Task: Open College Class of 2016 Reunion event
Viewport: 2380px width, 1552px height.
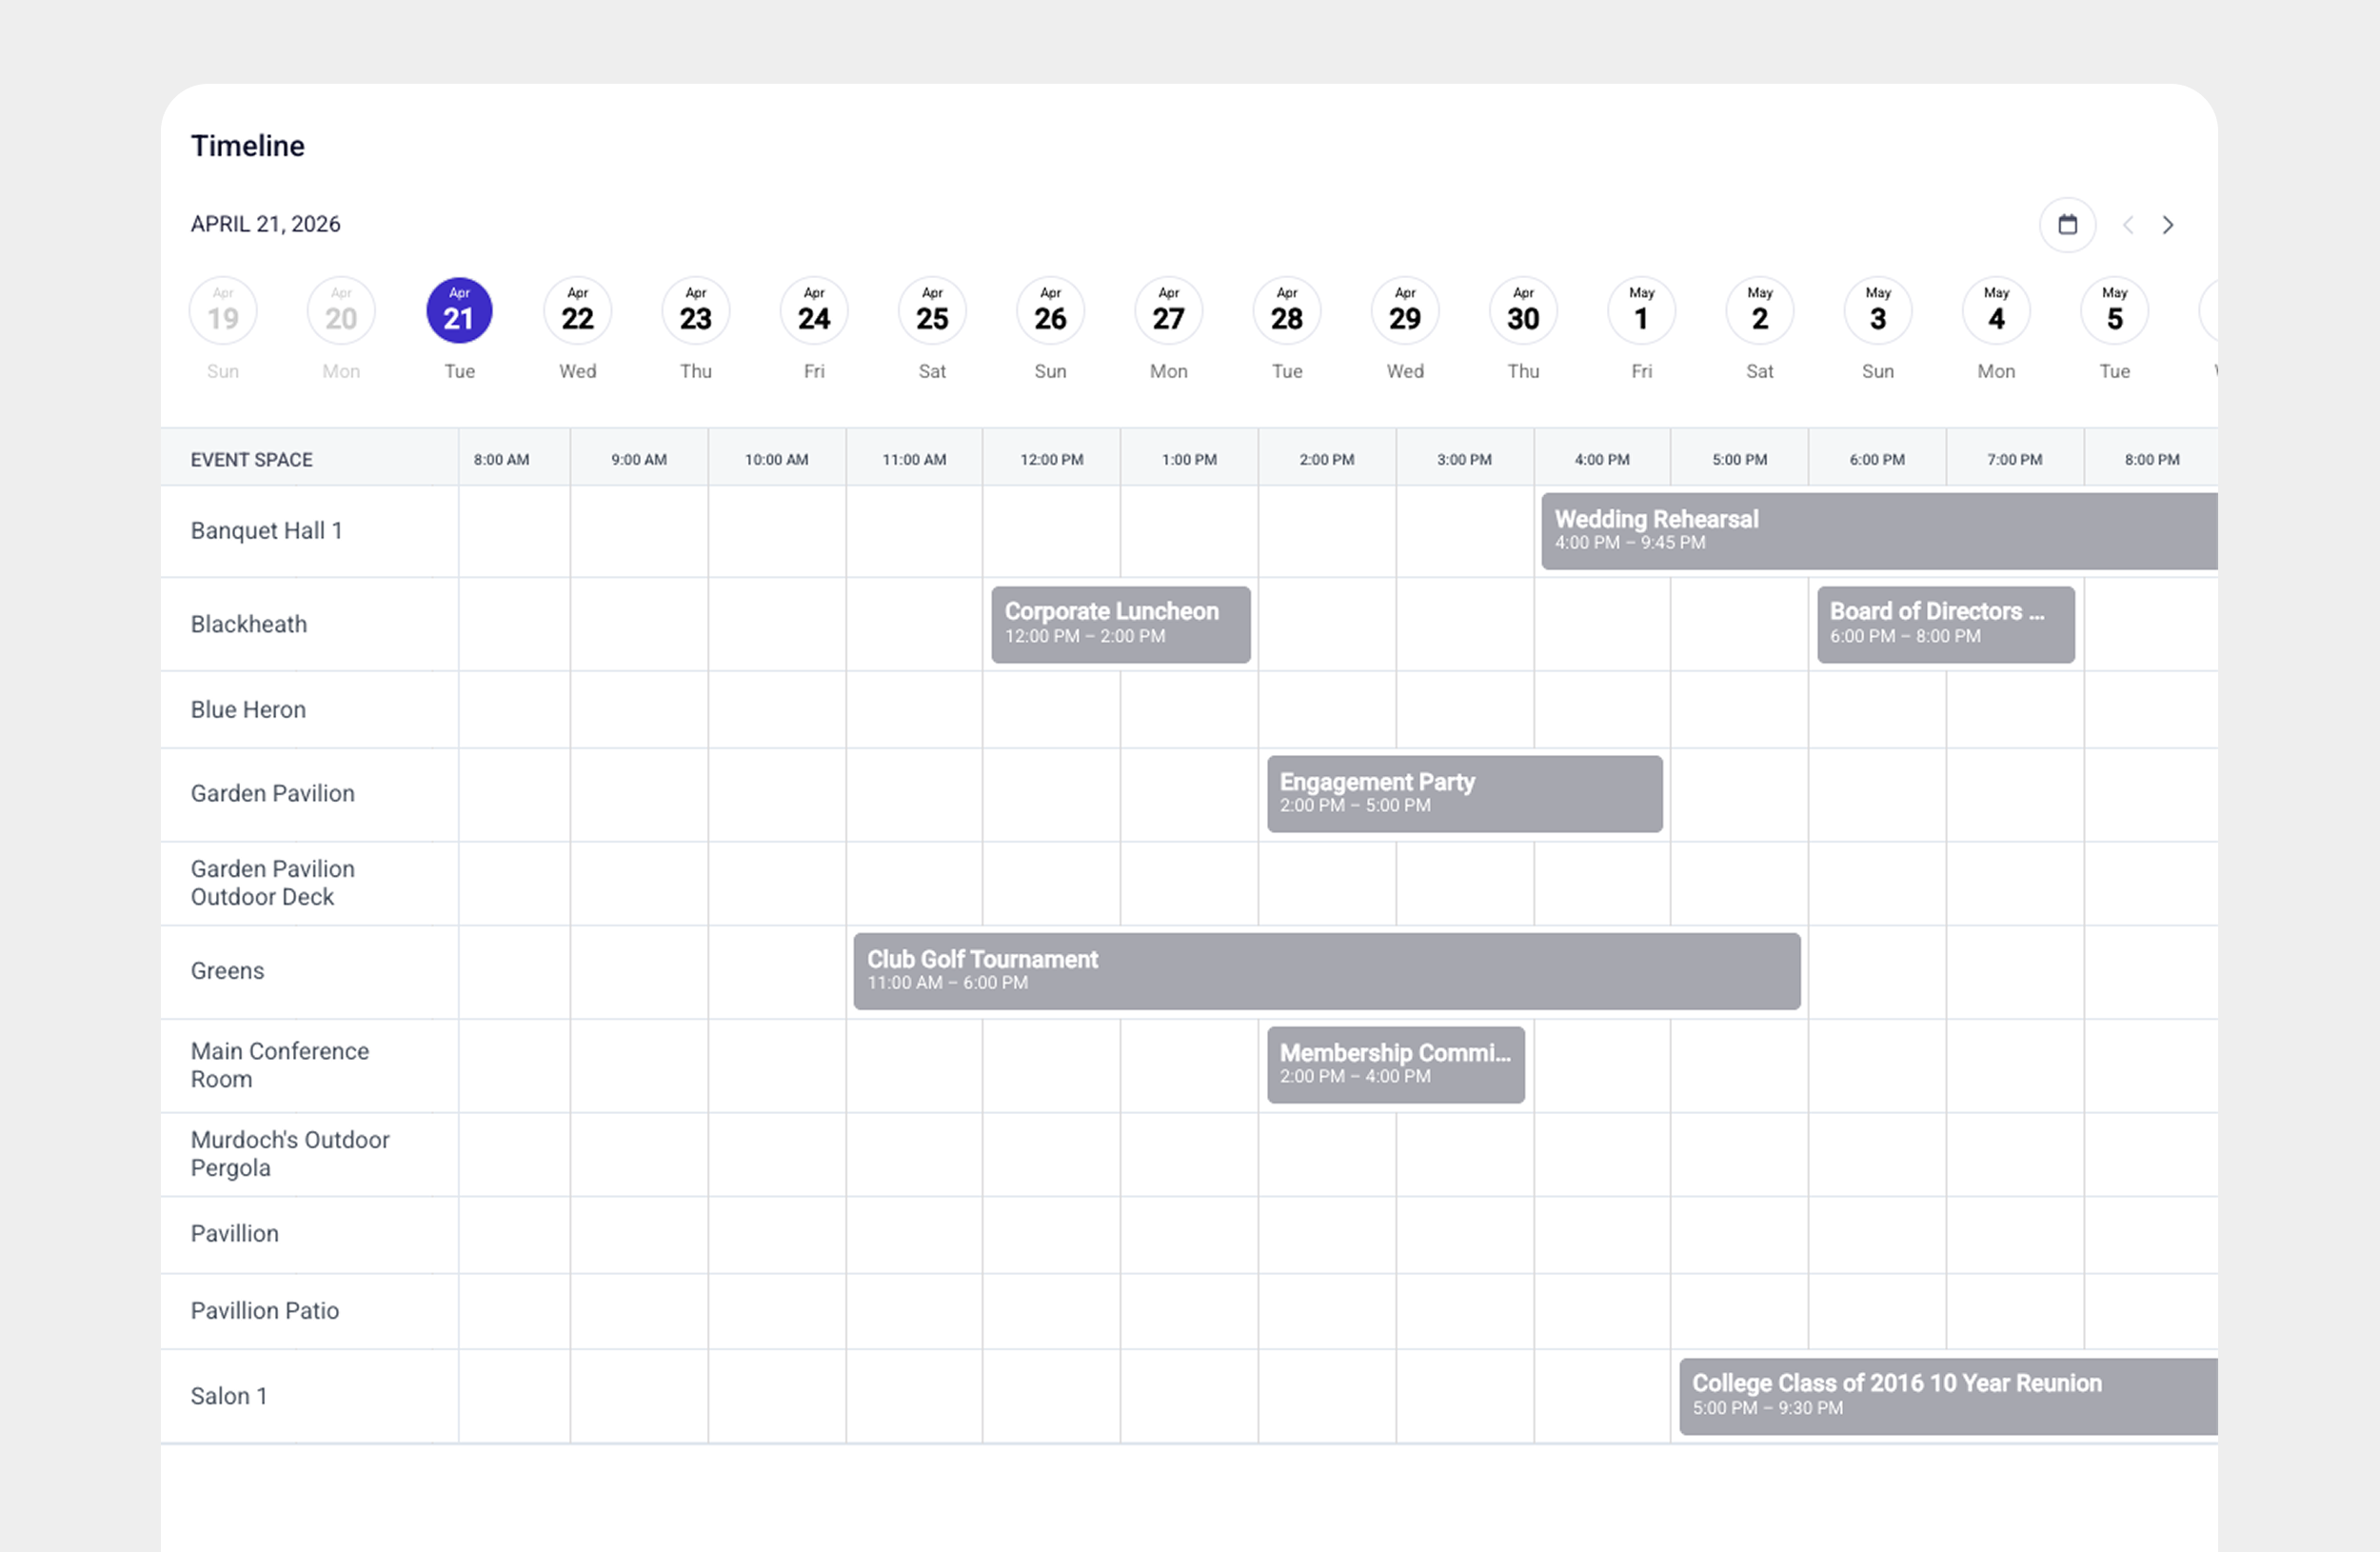Action: coord(1946,1396)
